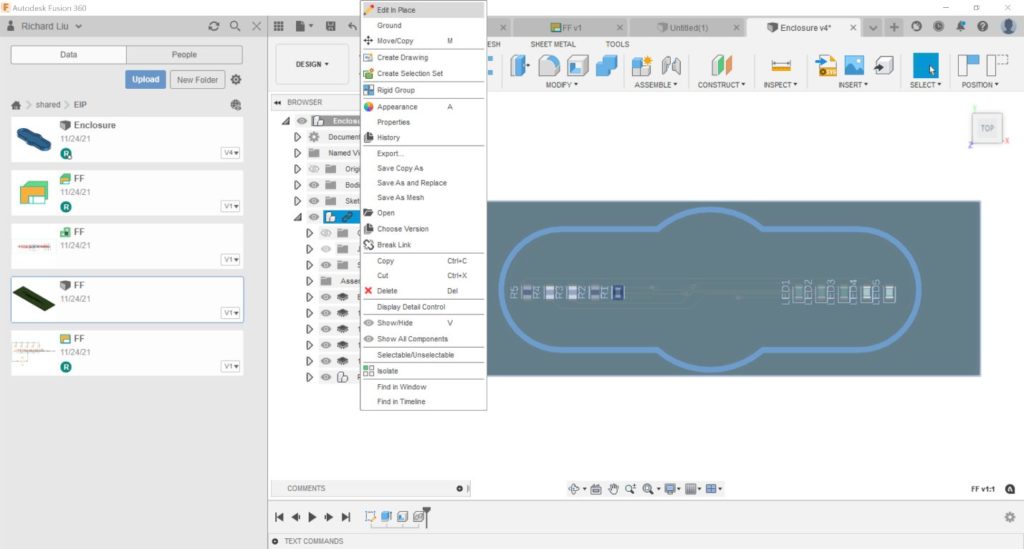This screenshot has height=549, width=1024.
Task: Refresh the data panel
Action: pos(213,26)
